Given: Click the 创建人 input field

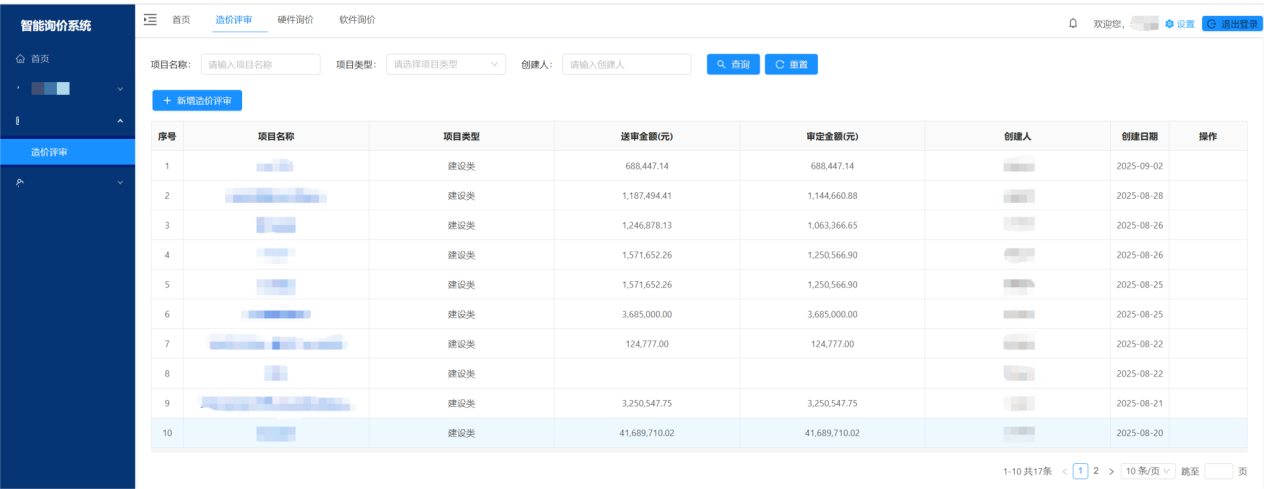Looking at the screenshot, I should pos(626,64).
